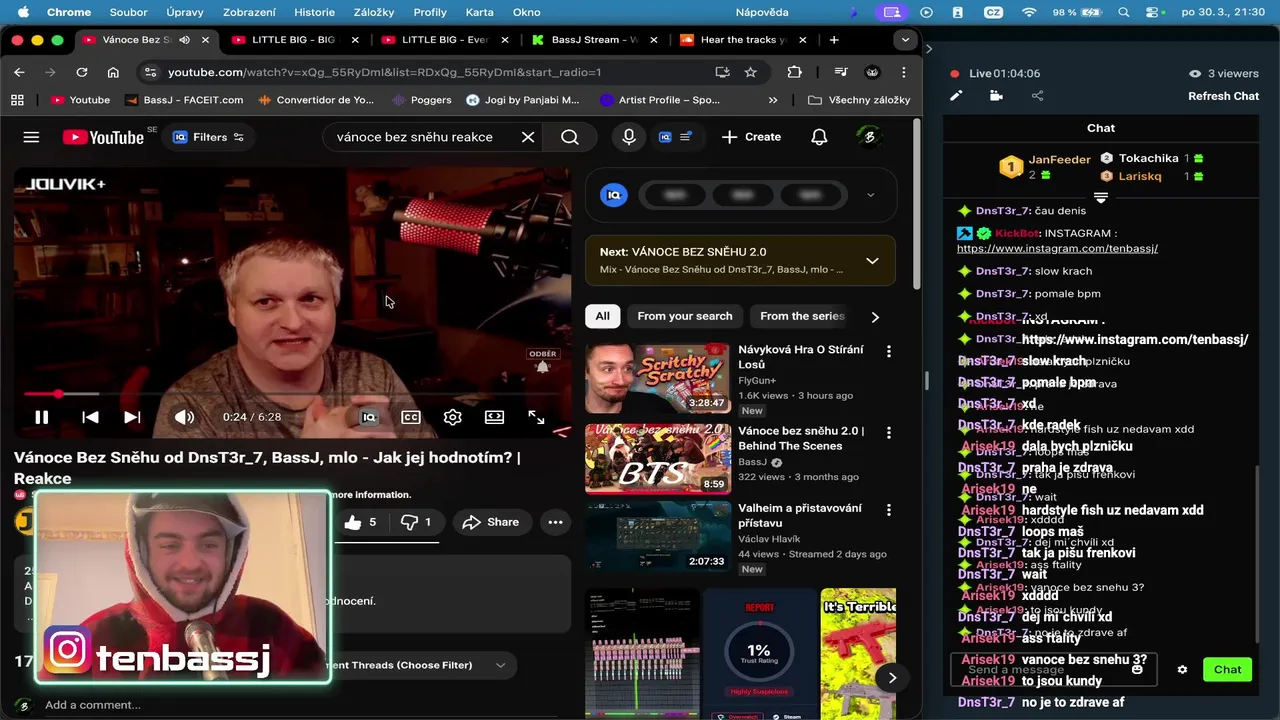Open the tab search dropdown
The image size is (1280, 720).
click(905, 40)
